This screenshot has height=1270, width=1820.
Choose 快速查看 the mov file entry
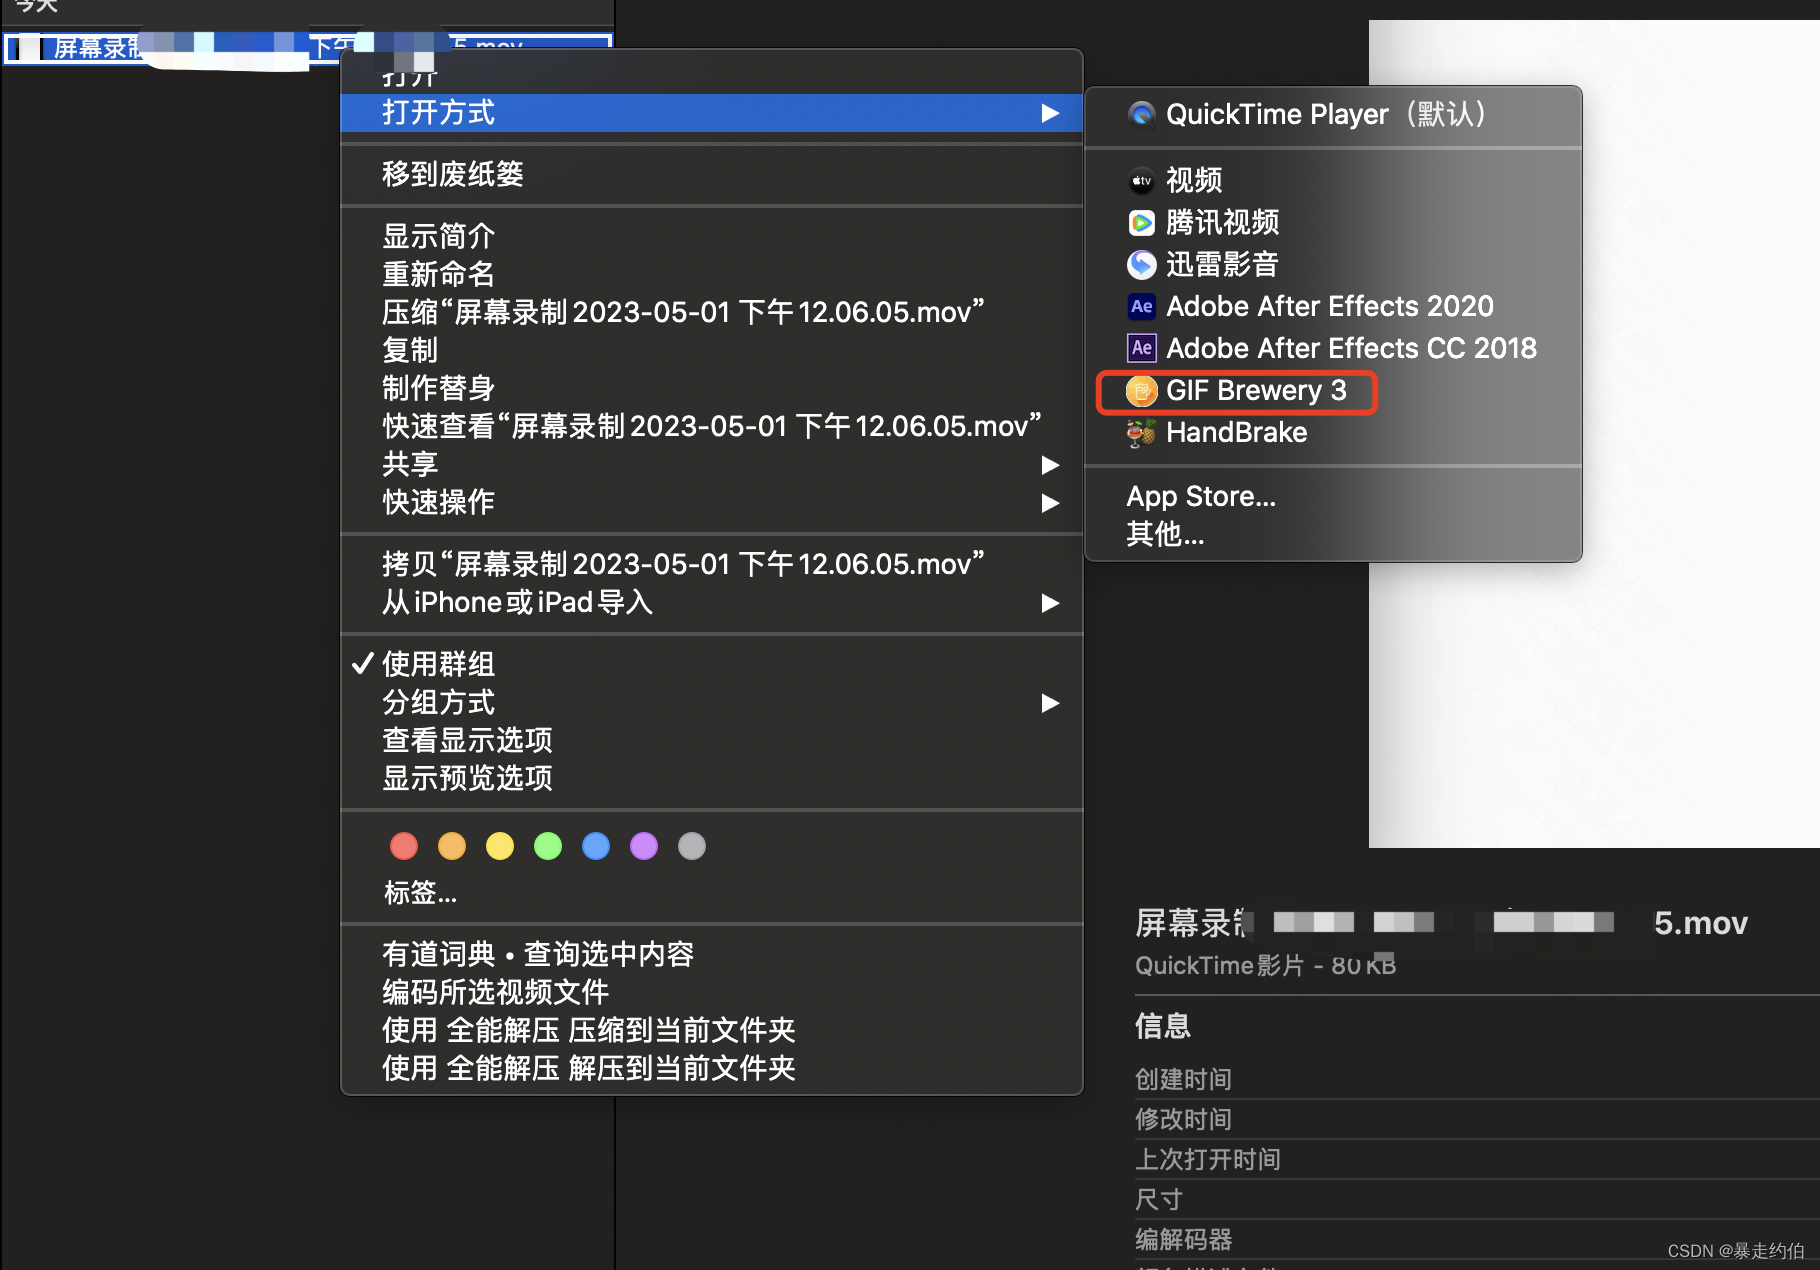tap(712, 426)
